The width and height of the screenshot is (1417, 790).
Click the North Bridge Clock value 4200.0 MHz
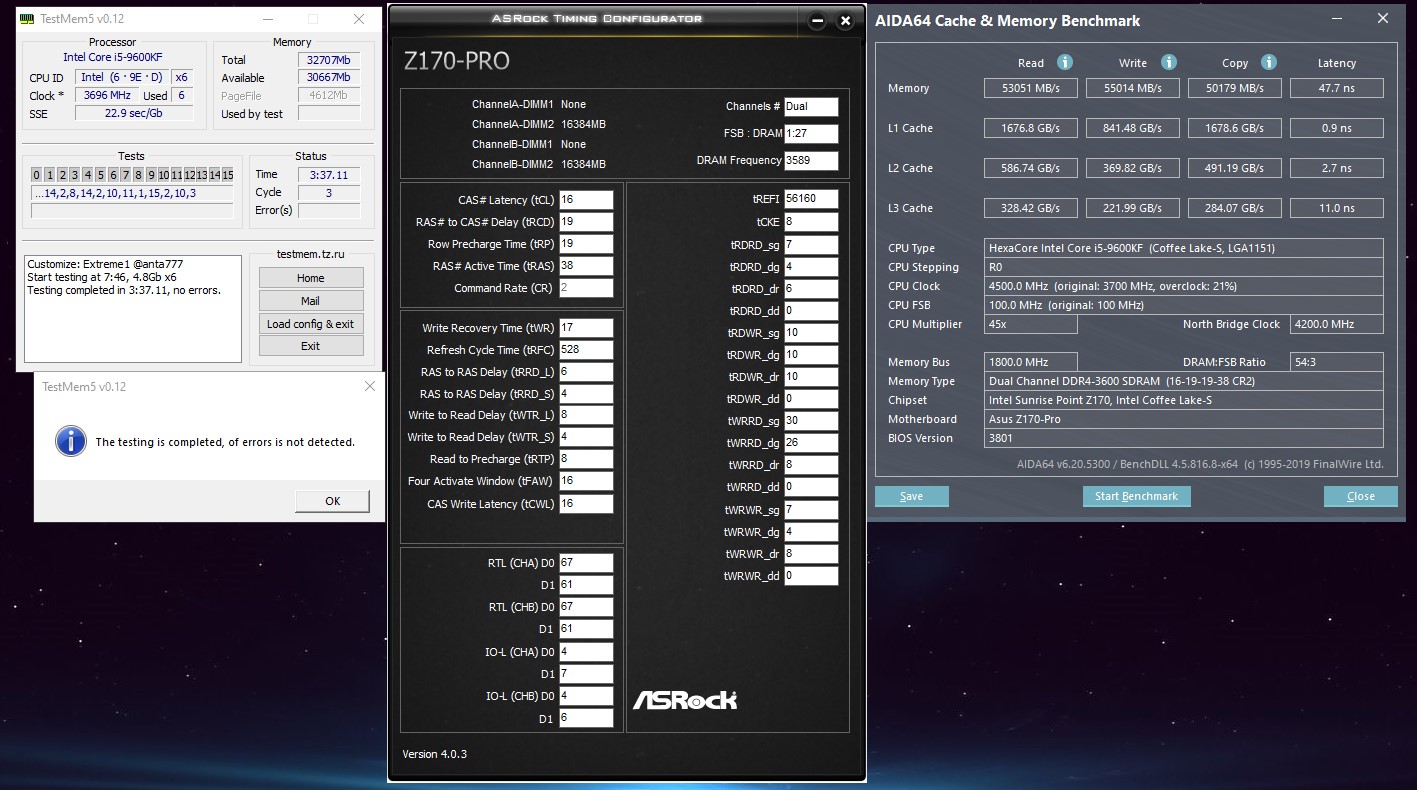point(1337,324)
